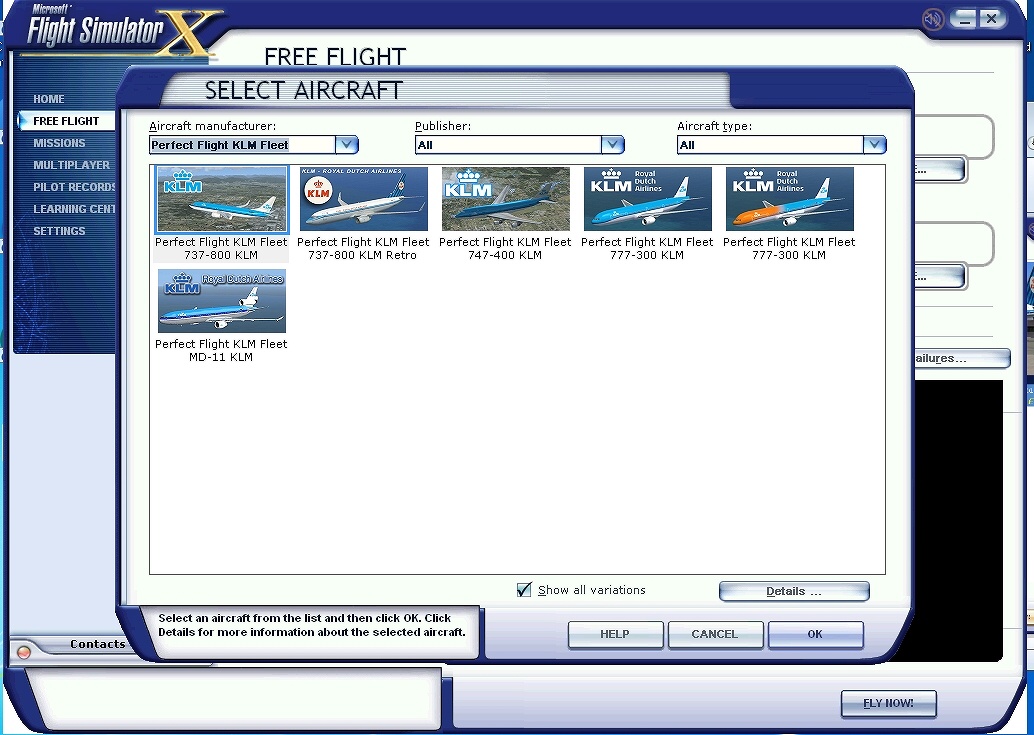
Task: Click the sound speaker icon in title bar
Action: point(933,19)
